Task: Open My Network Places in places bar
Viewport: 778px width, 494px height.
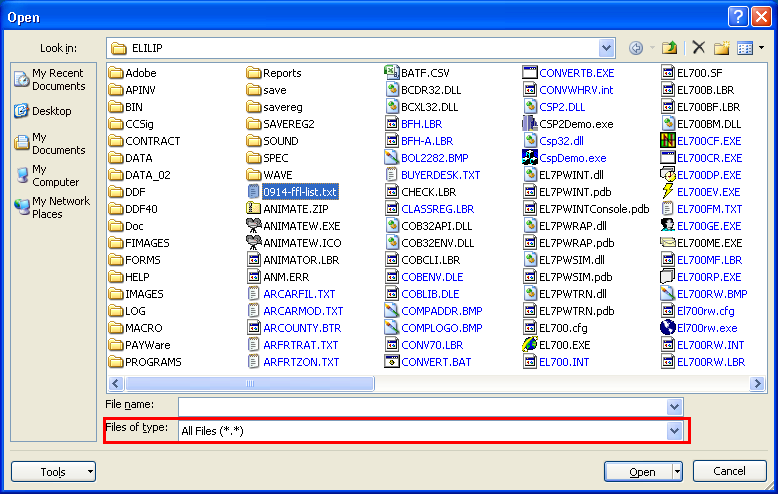Action: (x=53, y=207)
